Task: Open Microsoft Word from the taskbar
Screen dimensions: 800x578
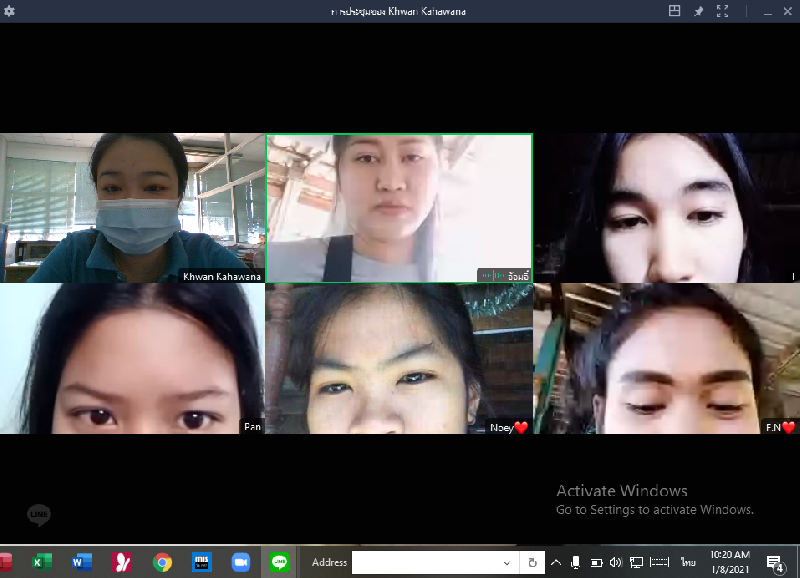Action: 82,562
